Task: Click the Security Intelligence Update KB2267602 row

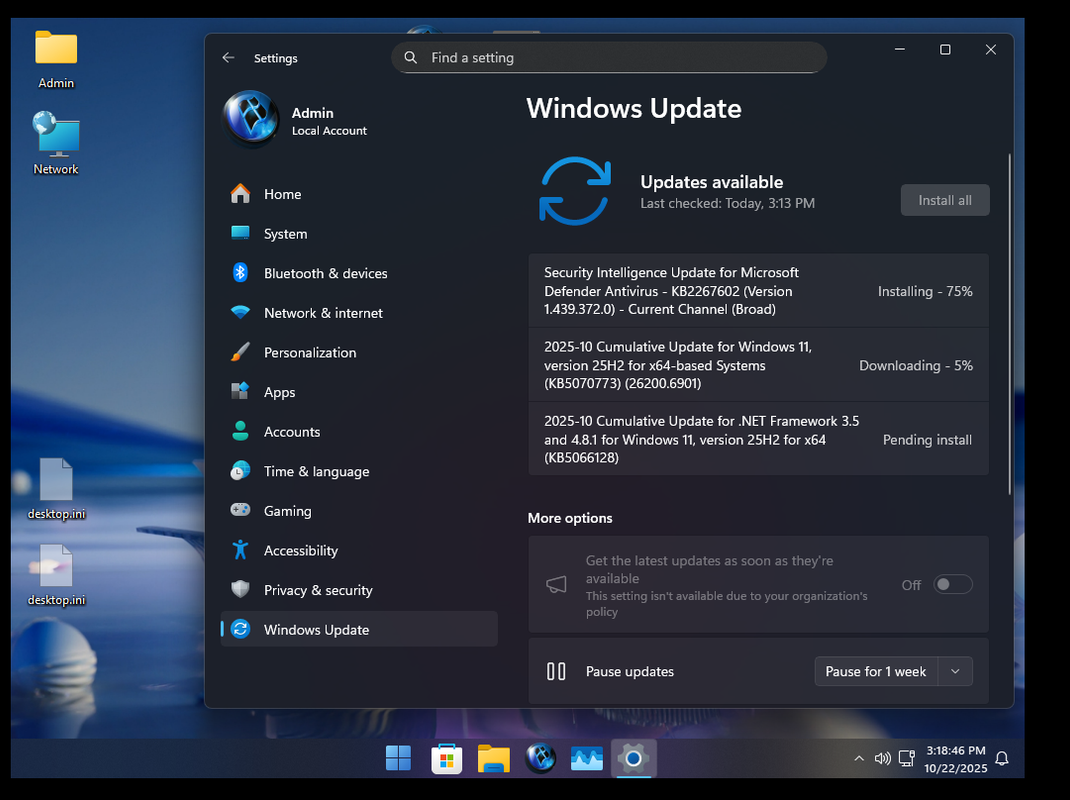Action: tap(758, 291)
